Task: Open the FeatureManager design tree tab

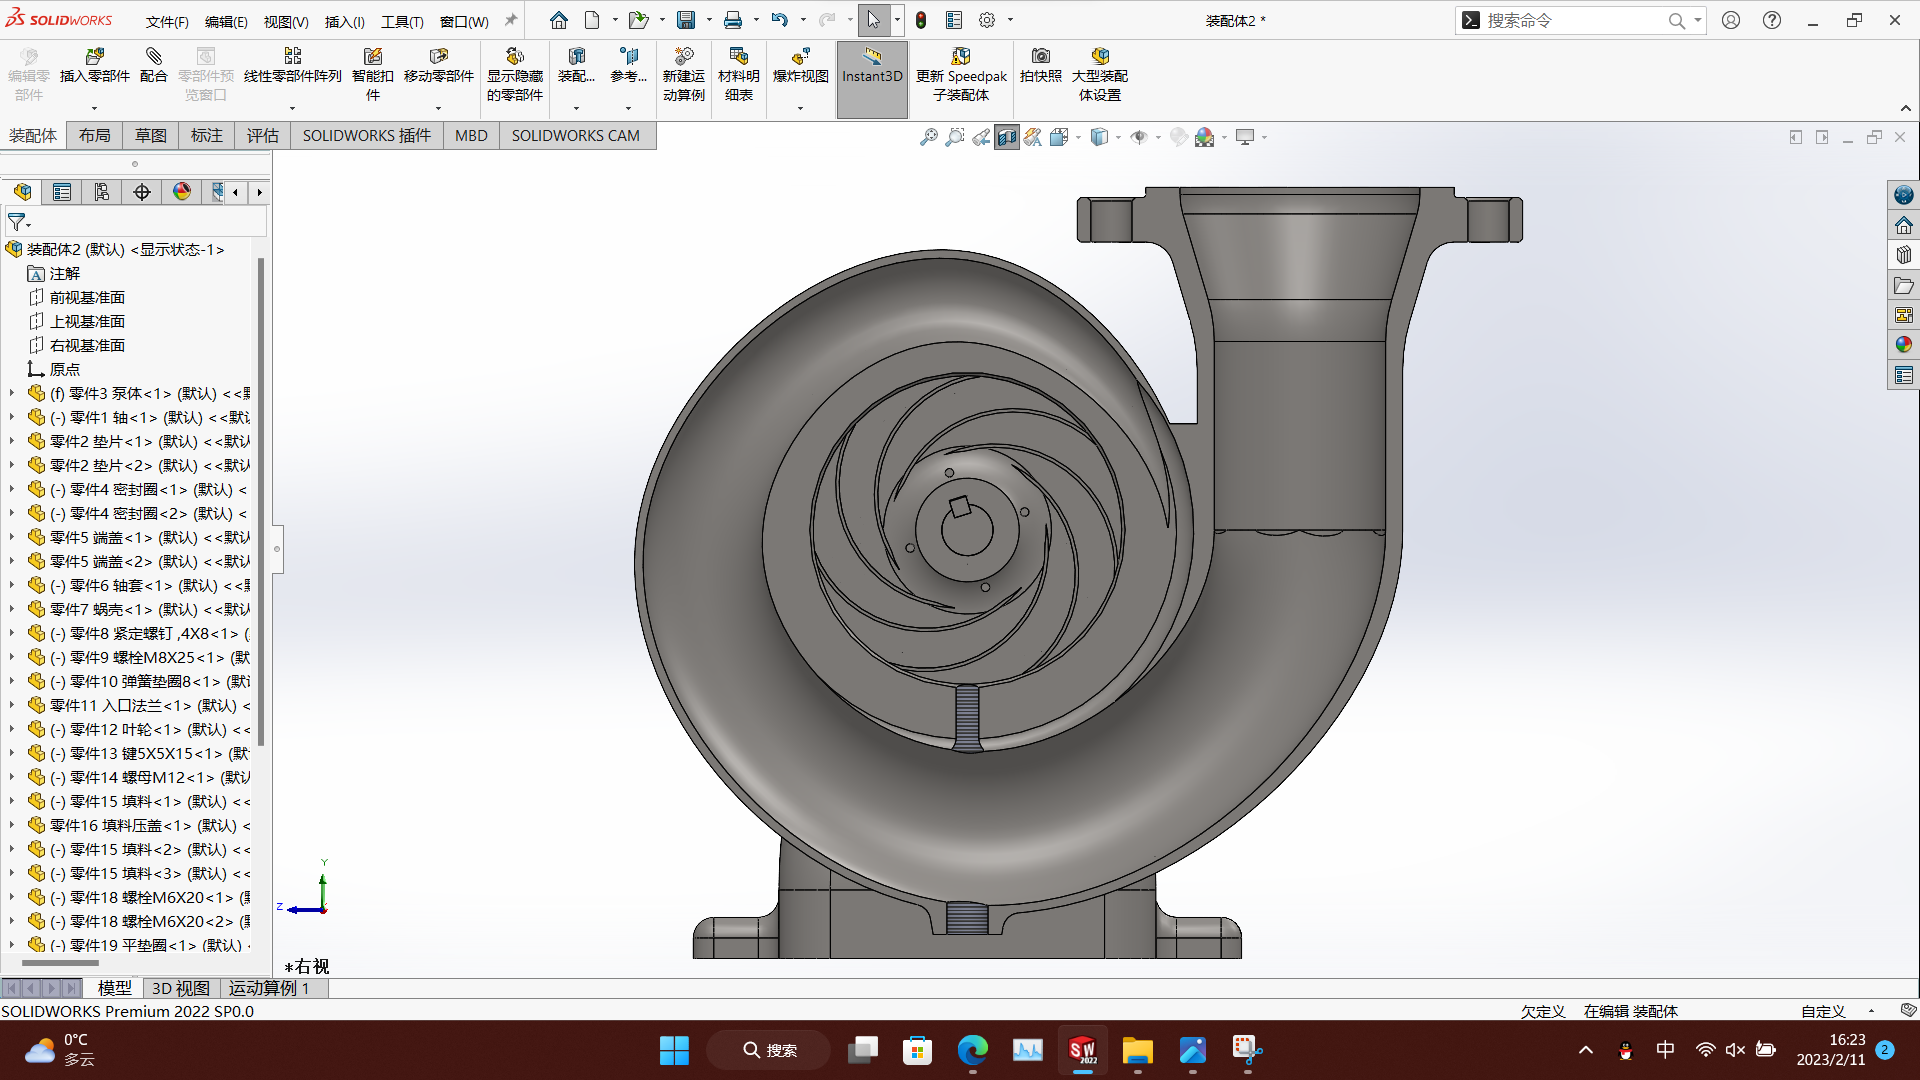Action: coord(22,192)
